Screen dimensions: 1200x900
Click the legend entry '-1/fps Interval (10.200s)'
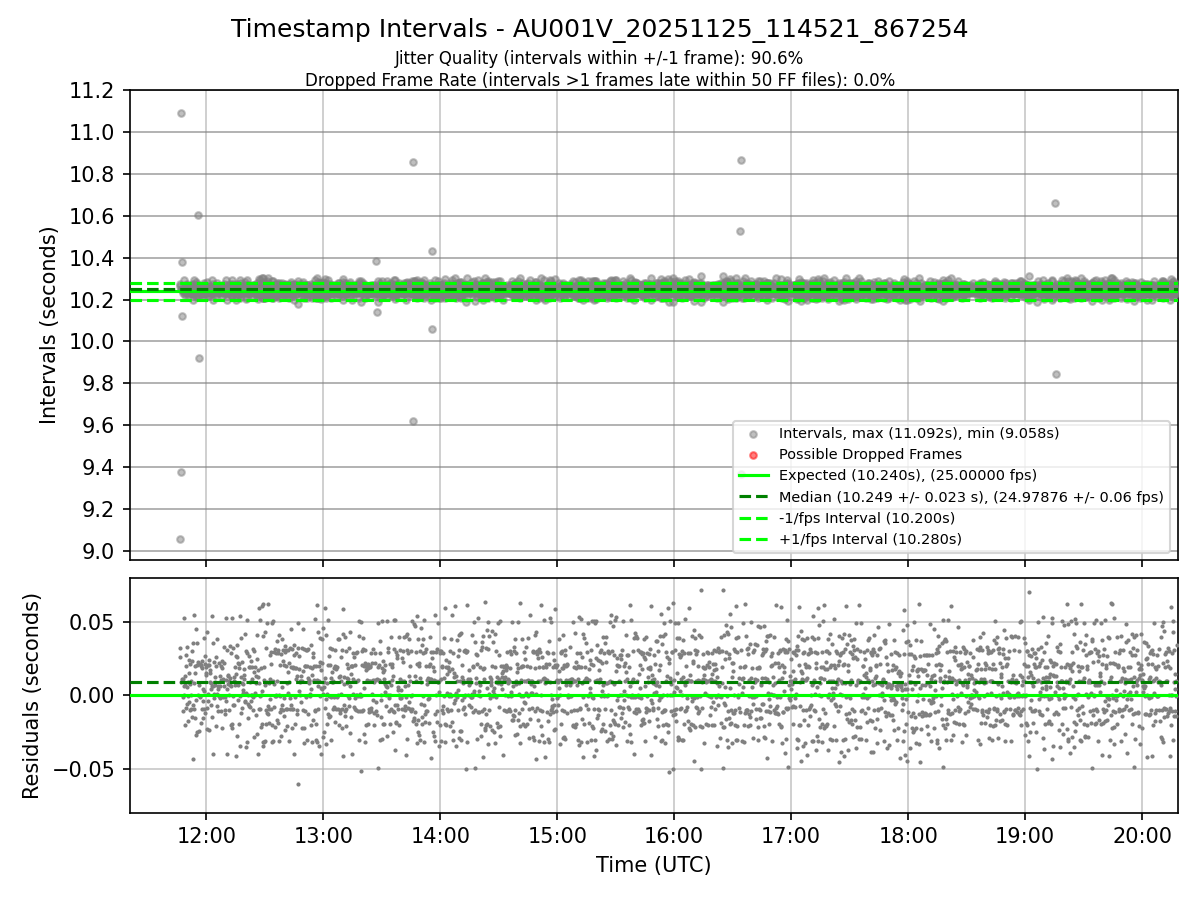pos(867,518)
